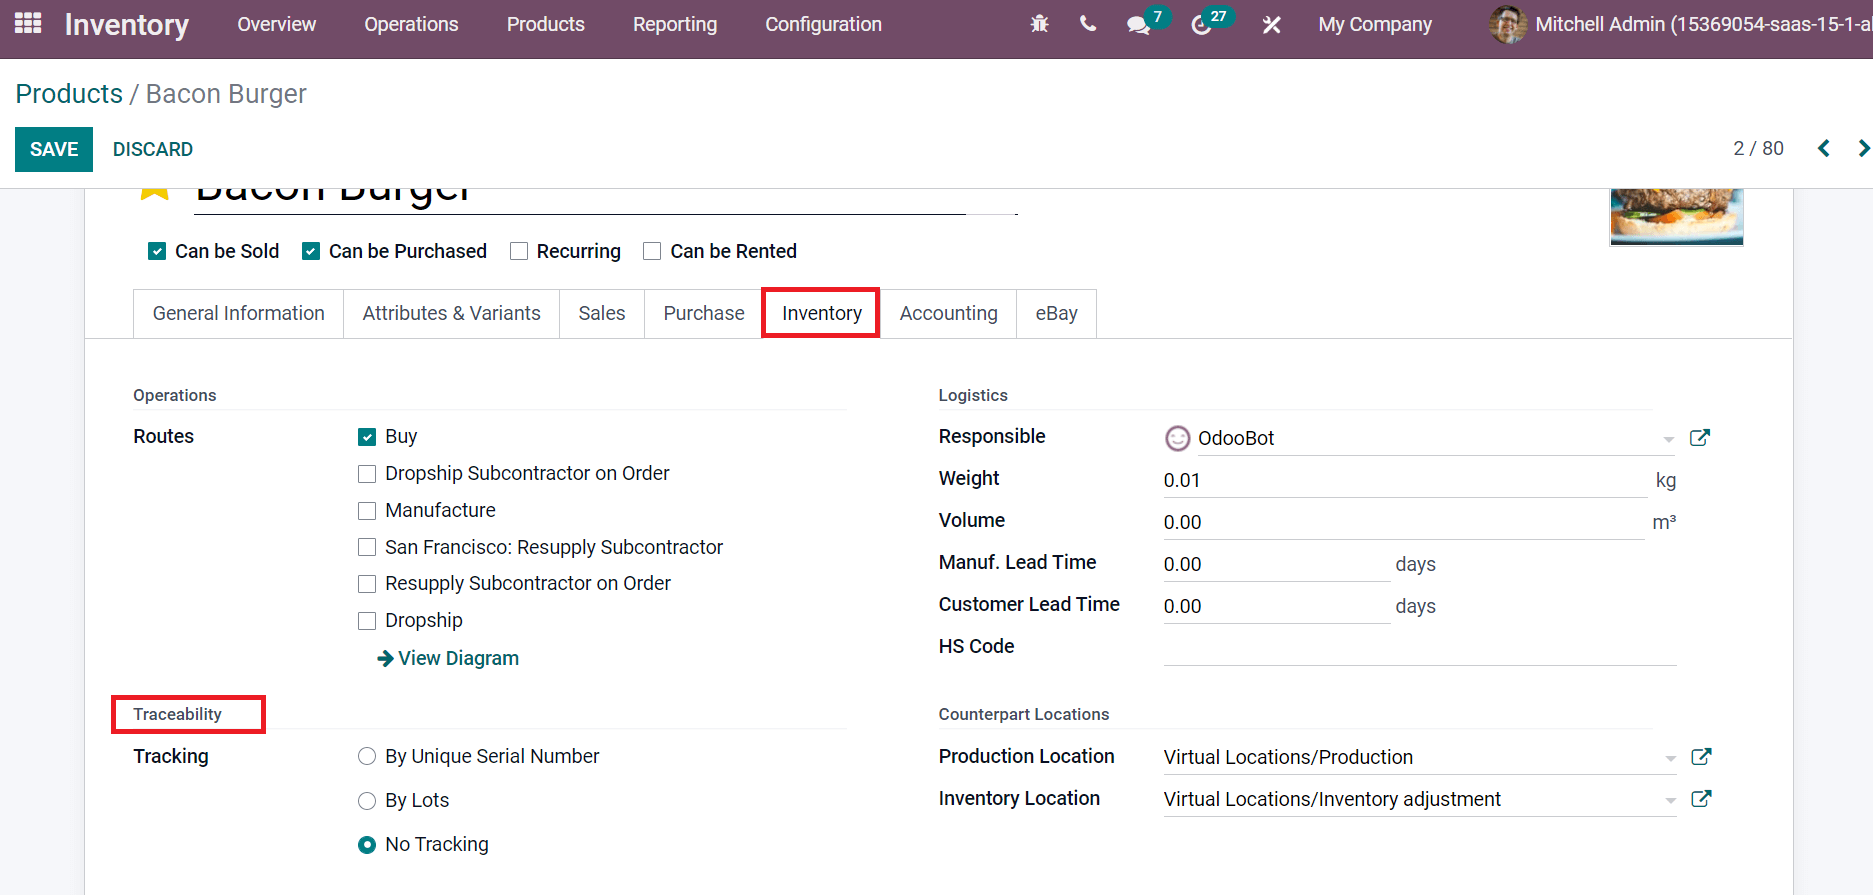Click the HS Code input field
Viewport: 1873px width, 895px height.
click(1420, 647)
